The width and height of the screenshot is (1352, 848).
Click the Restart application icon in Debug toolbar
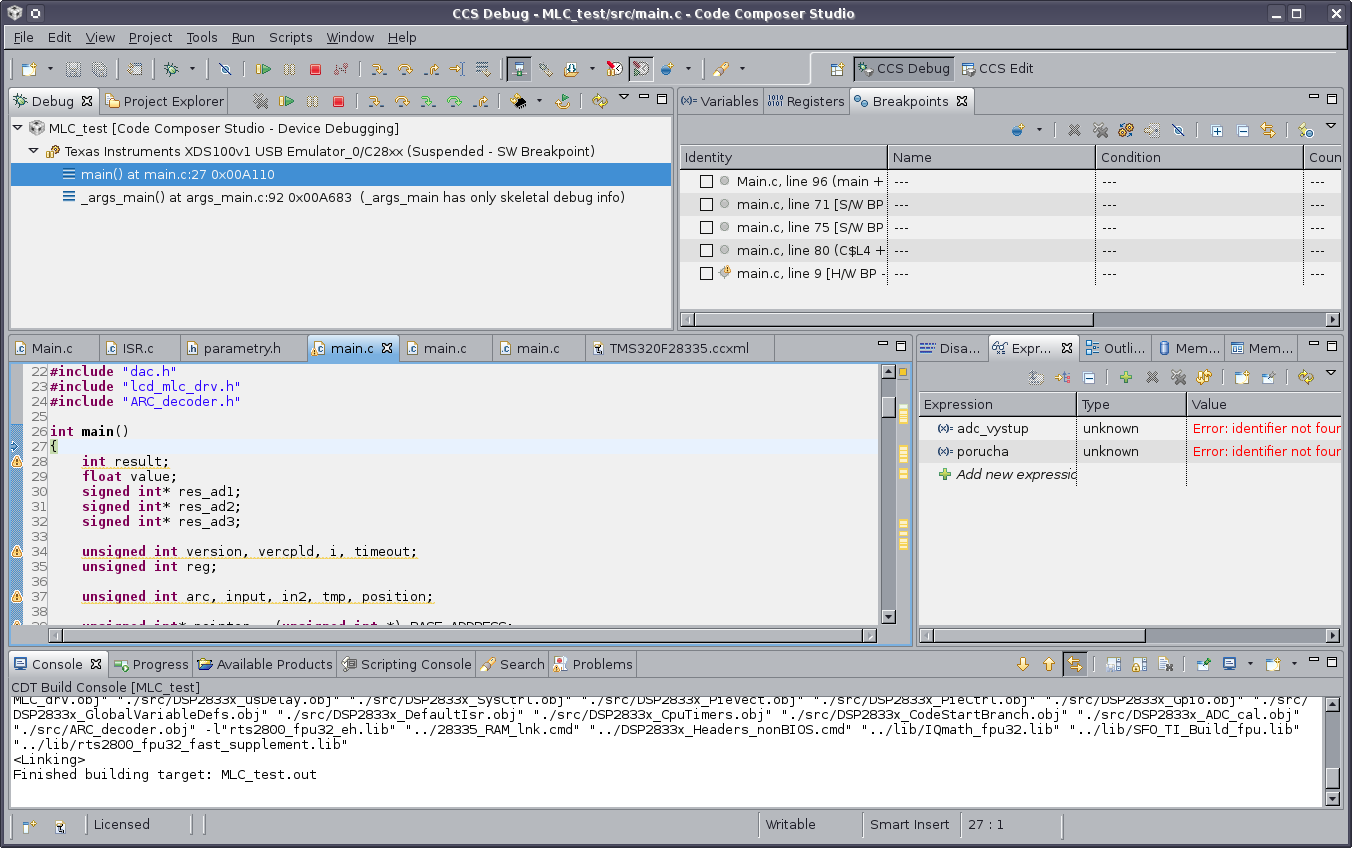[563, 101]
